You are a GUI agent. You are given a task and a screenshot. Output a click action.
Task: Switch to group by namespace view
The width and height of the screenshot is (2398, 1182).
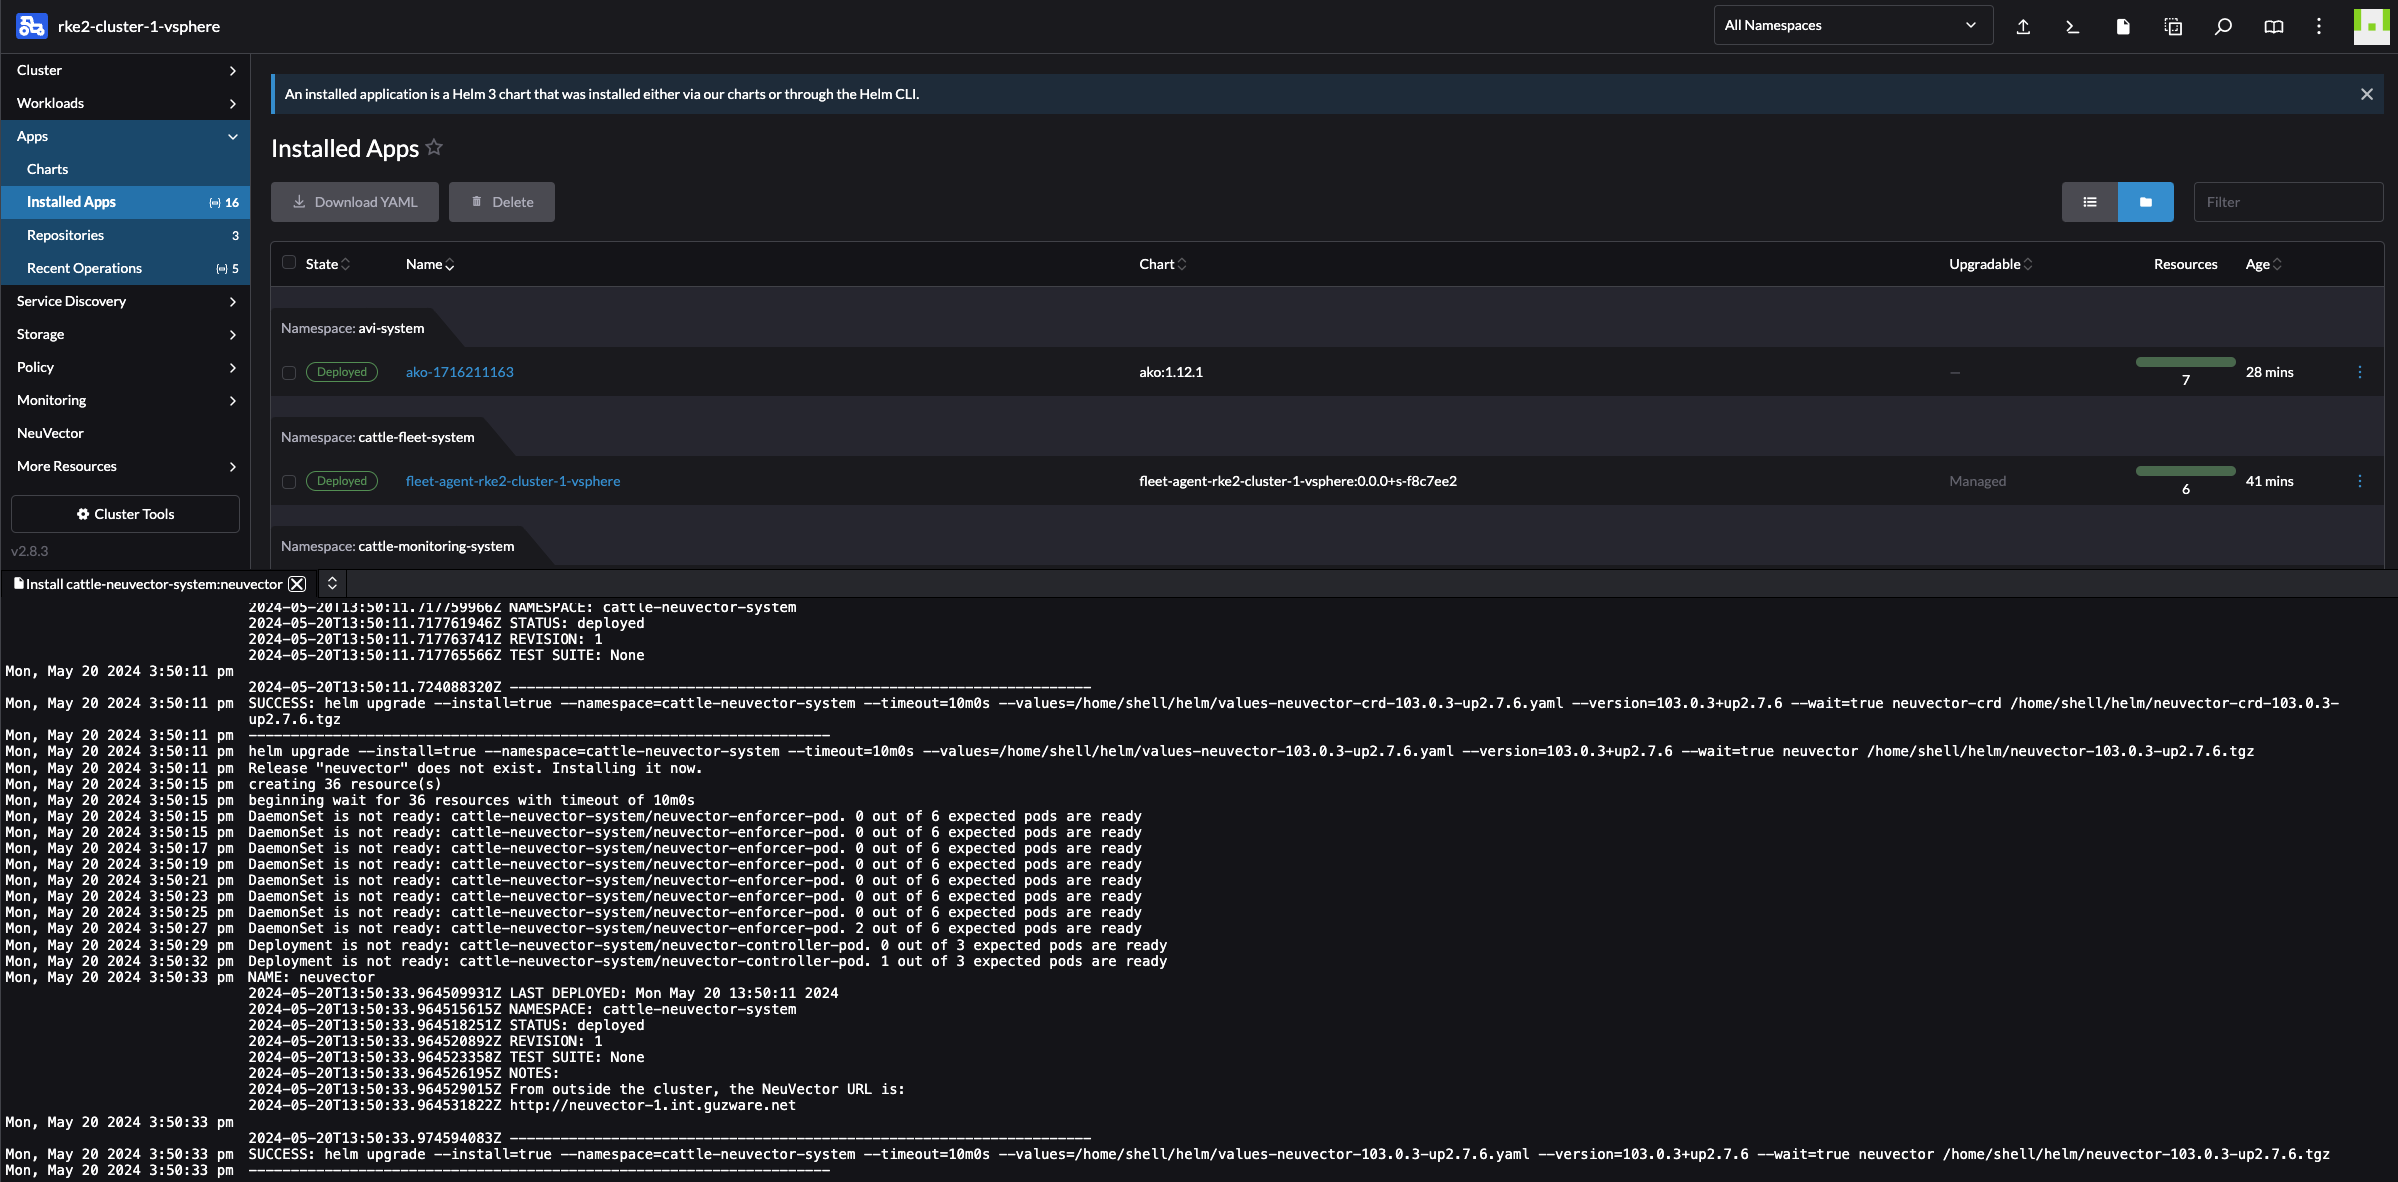coord(2146,202)
